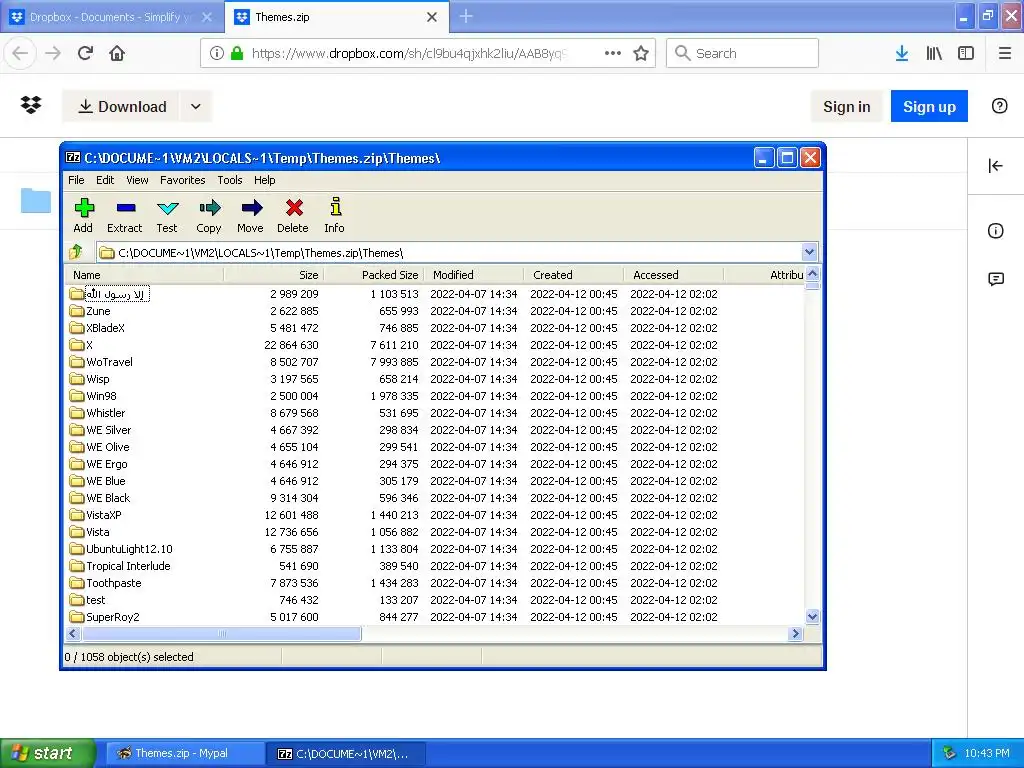Image resolution: width=1024 pixels, height=768 pixels.
Task: Open the Help menu in 7-Zip
Action: (264, 180)
